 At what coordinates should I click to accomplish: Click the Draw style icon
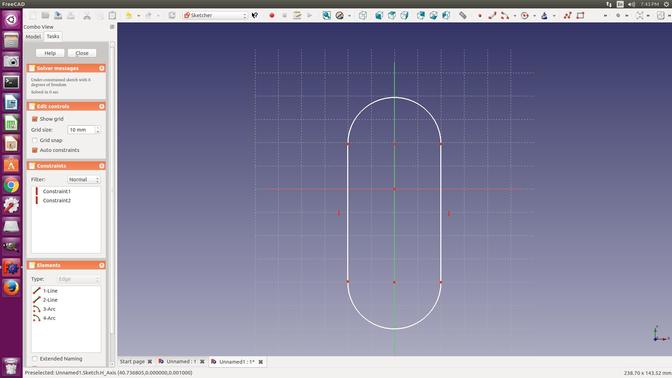(339, 15)
